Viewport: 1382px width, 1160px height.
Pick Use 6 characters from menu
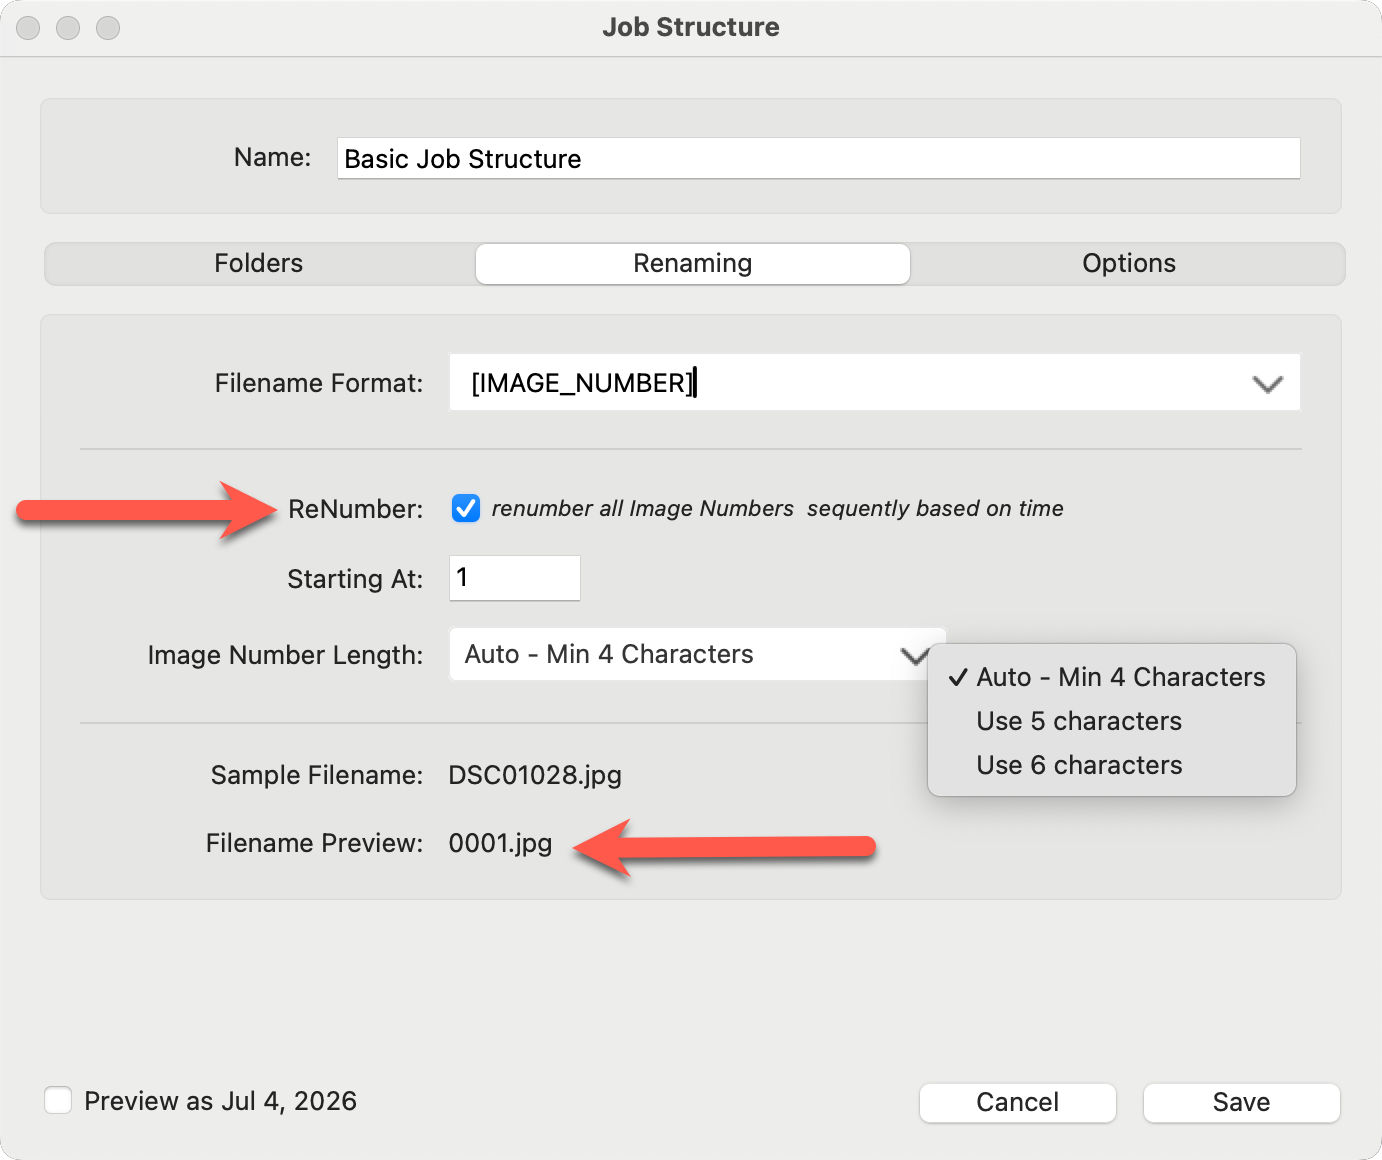click(x=1079, y=765)
